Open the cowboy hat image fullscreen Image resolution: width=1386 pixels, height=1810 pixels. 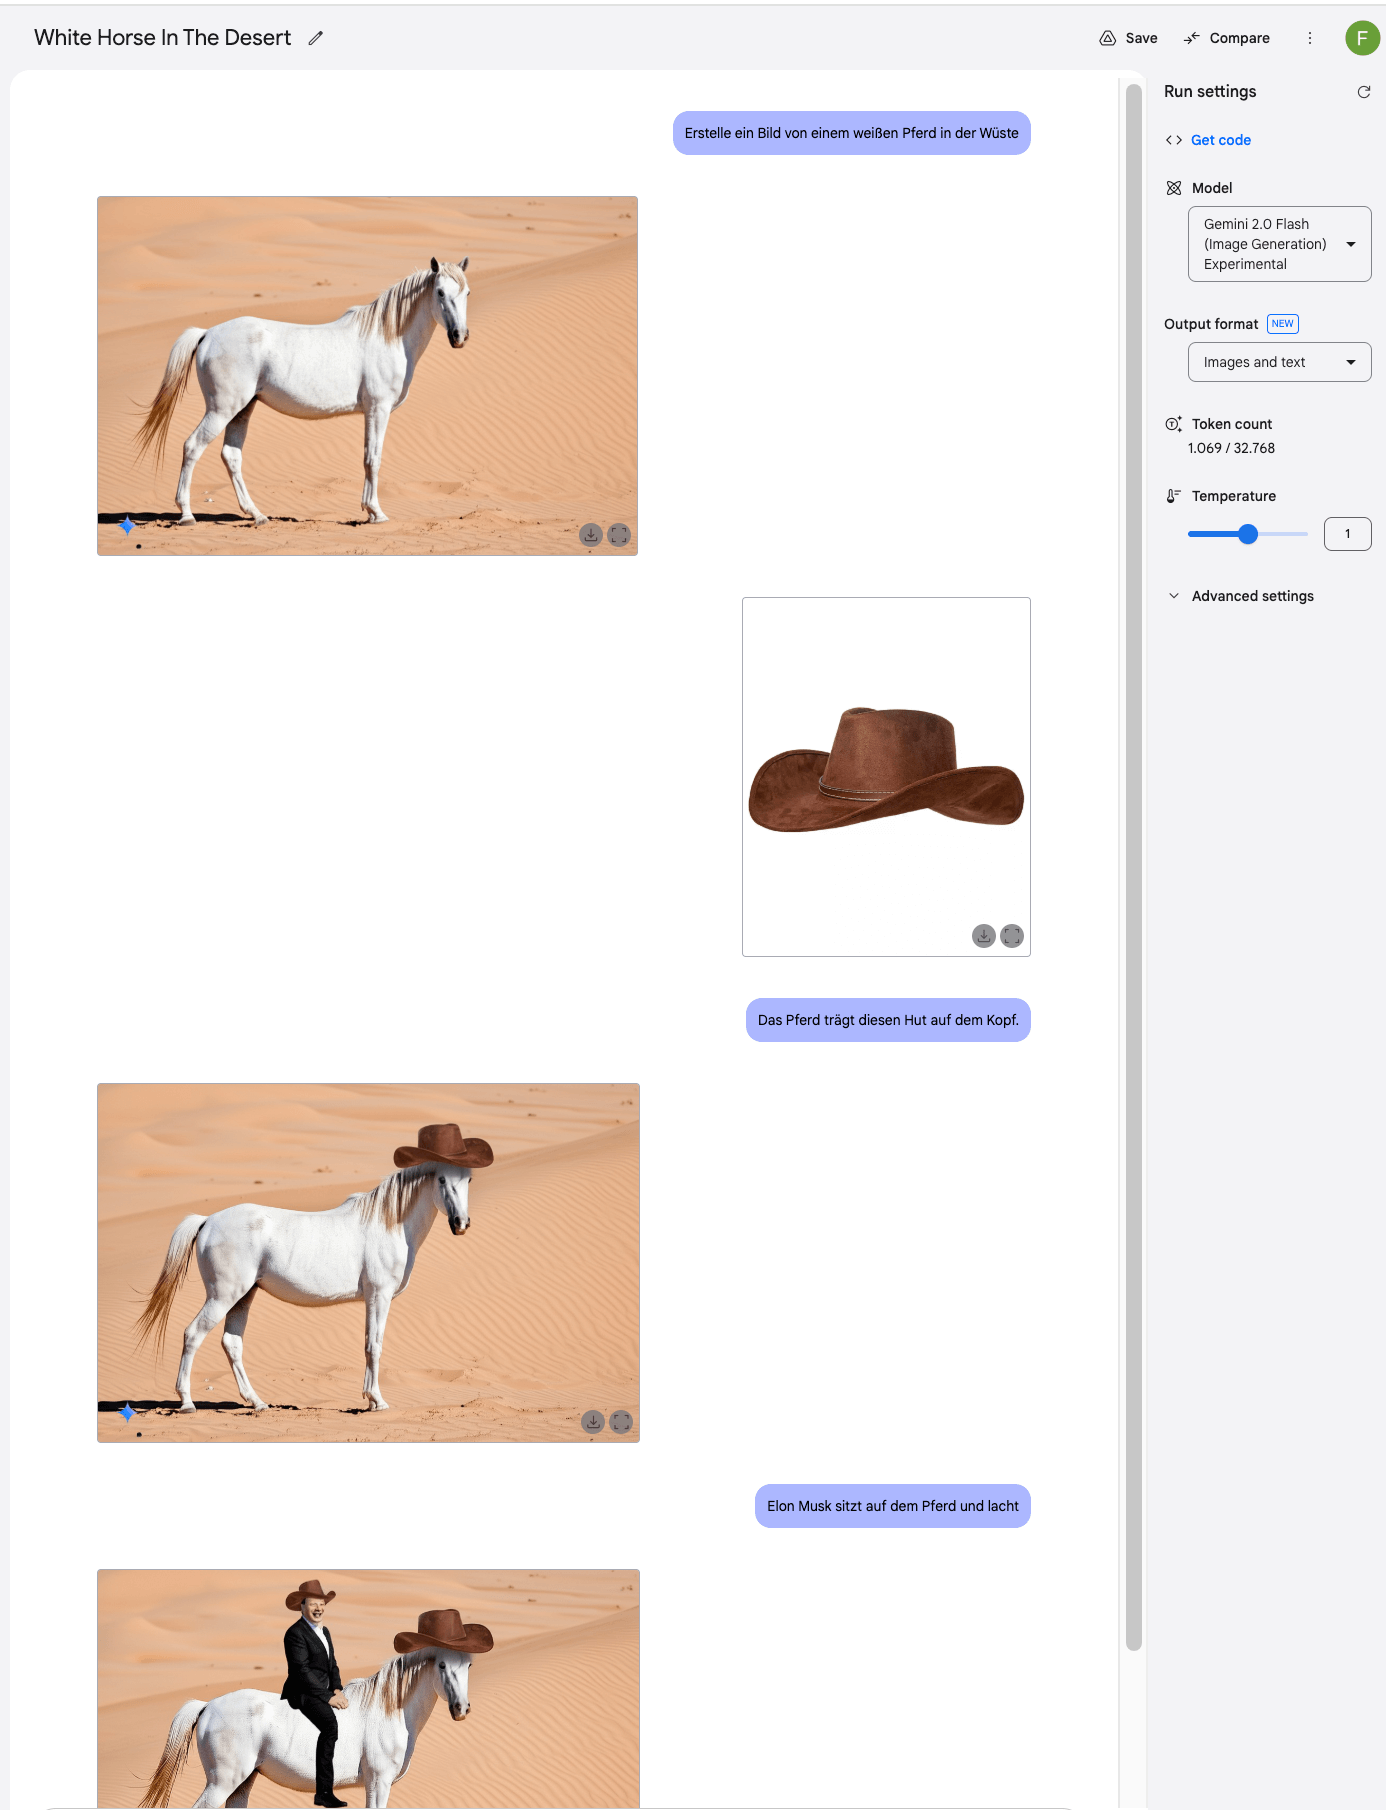[1012, 936]
